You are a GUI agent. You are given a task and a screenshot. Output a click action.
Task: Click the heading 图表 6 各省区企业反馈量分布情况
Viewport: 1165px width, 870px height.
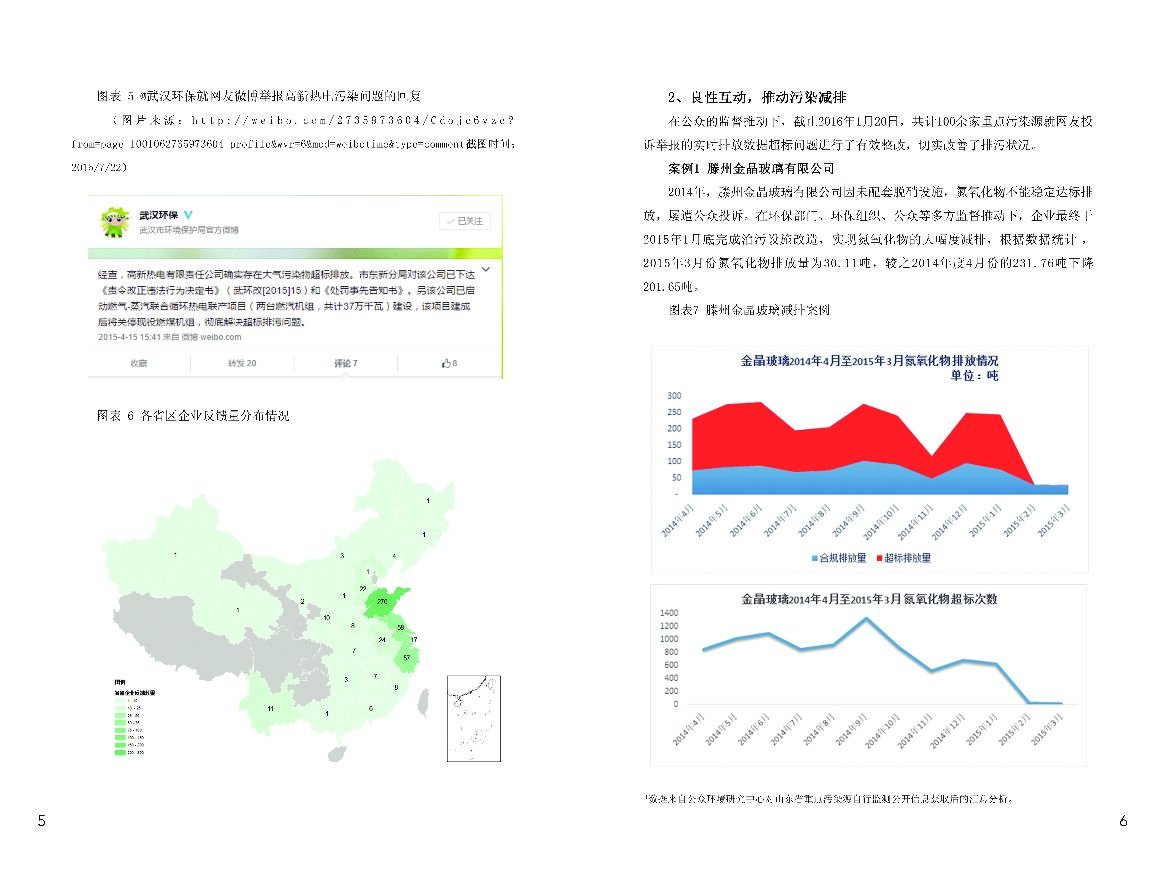[x=193, y=416]
